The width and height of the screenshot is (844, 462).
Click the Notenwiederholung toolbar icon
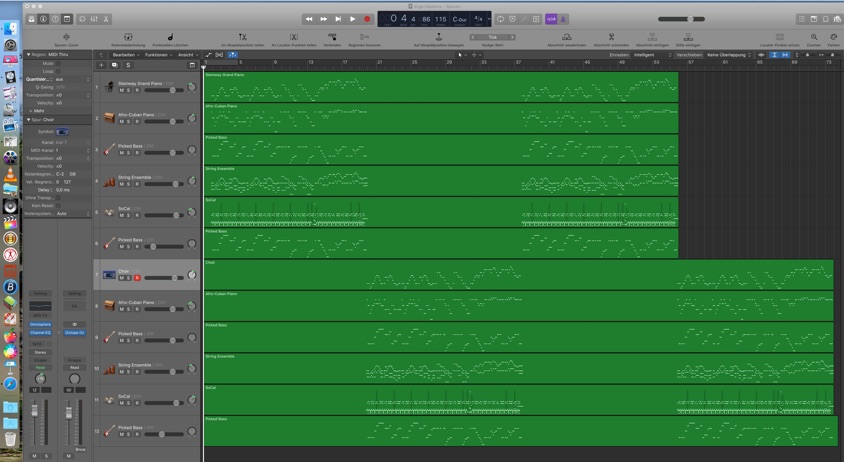coord(128,37)
